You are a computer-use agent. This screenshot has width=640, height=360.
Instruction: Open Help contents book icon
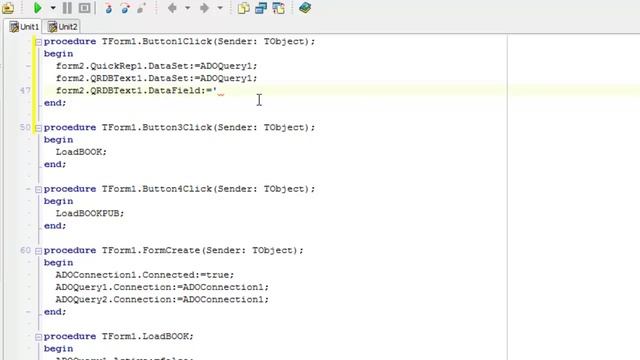(x=305, y=8)
